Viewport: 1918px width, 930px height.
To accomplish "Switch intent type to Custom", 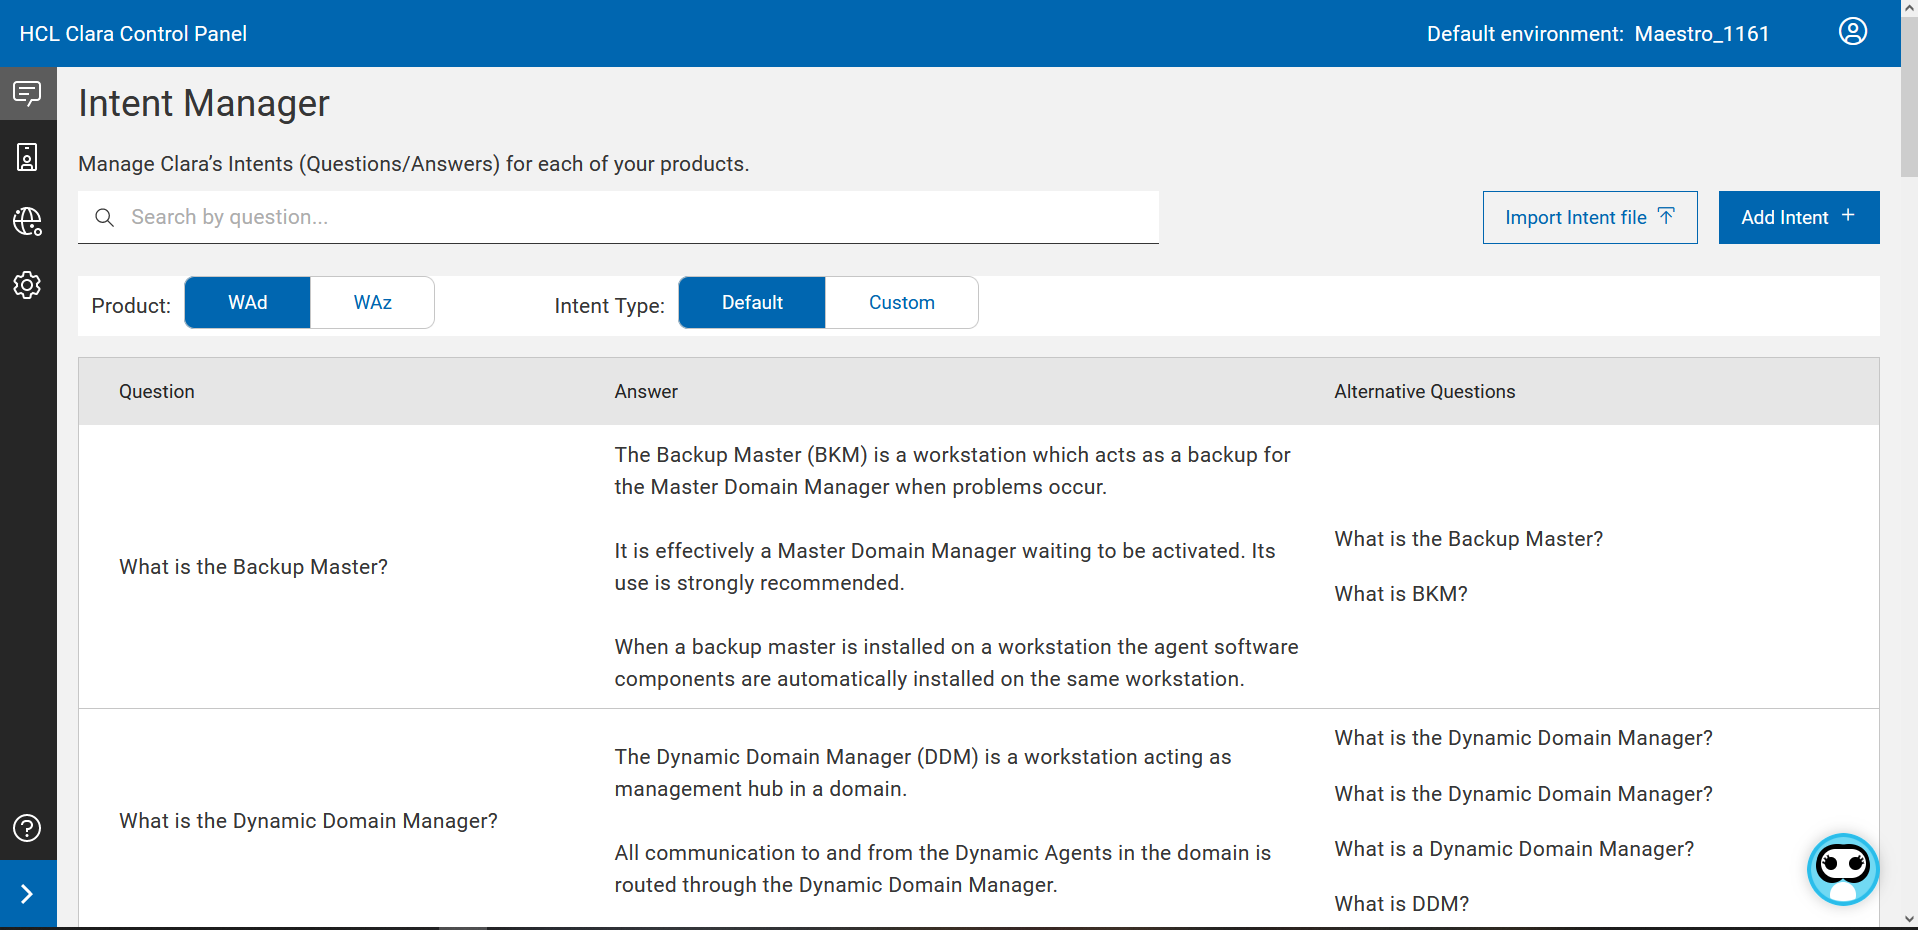I will [901, 303].
